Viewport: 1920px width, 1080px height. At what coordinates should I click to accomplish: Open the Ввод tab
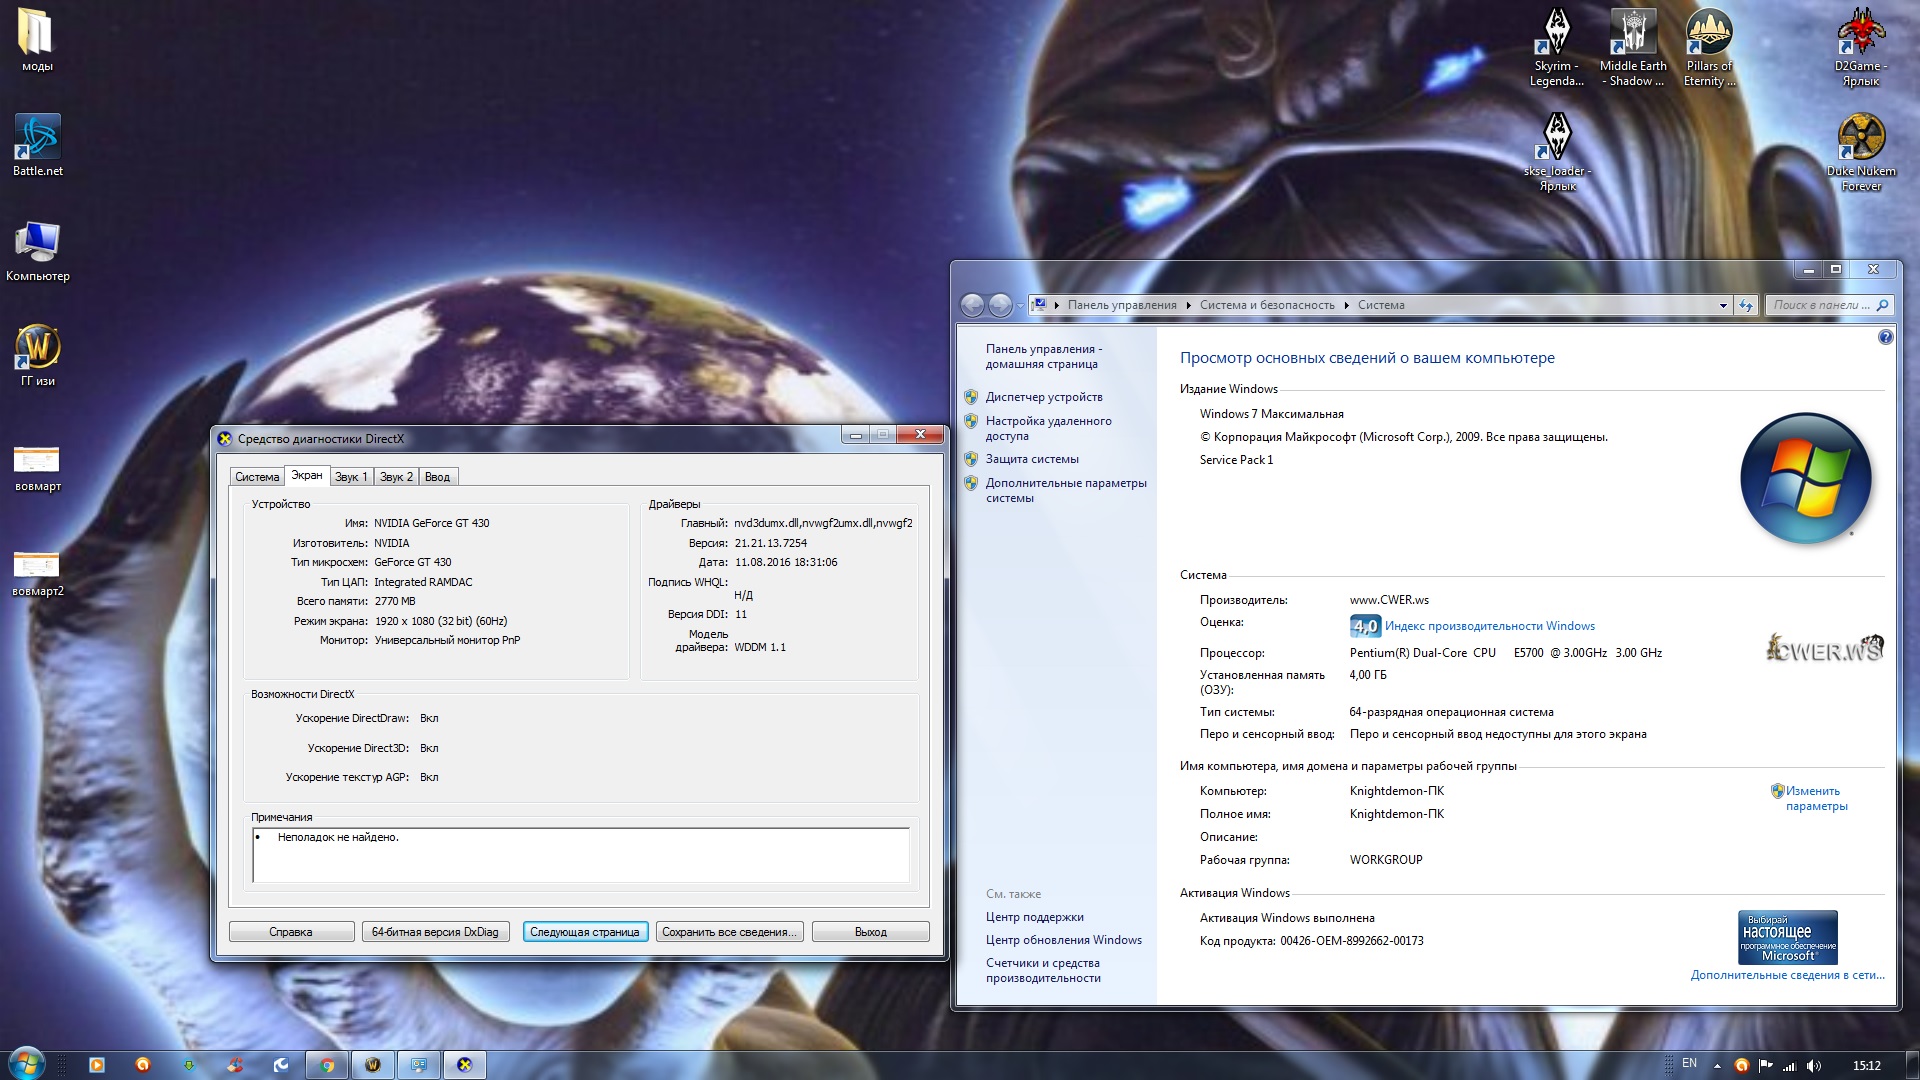pos(437,477)
